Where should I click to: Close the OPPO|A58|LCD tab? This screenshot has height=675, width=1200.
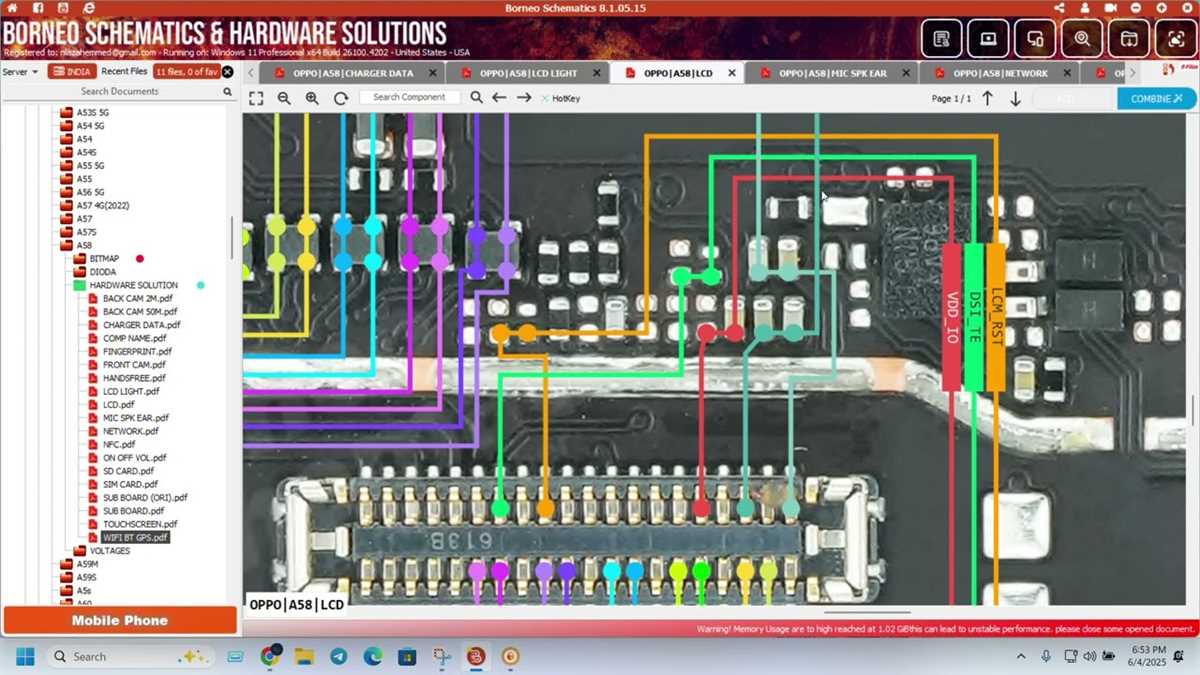tap(732, 73)
